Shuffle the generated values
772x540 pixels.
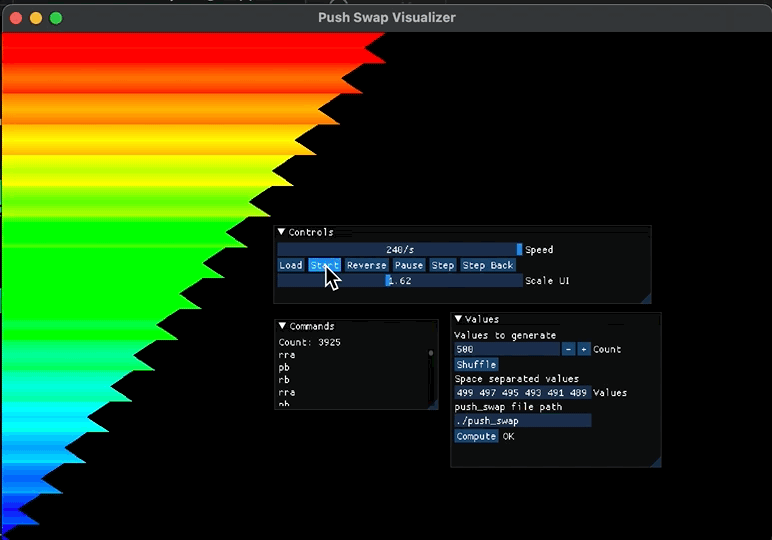coord(477,365)
